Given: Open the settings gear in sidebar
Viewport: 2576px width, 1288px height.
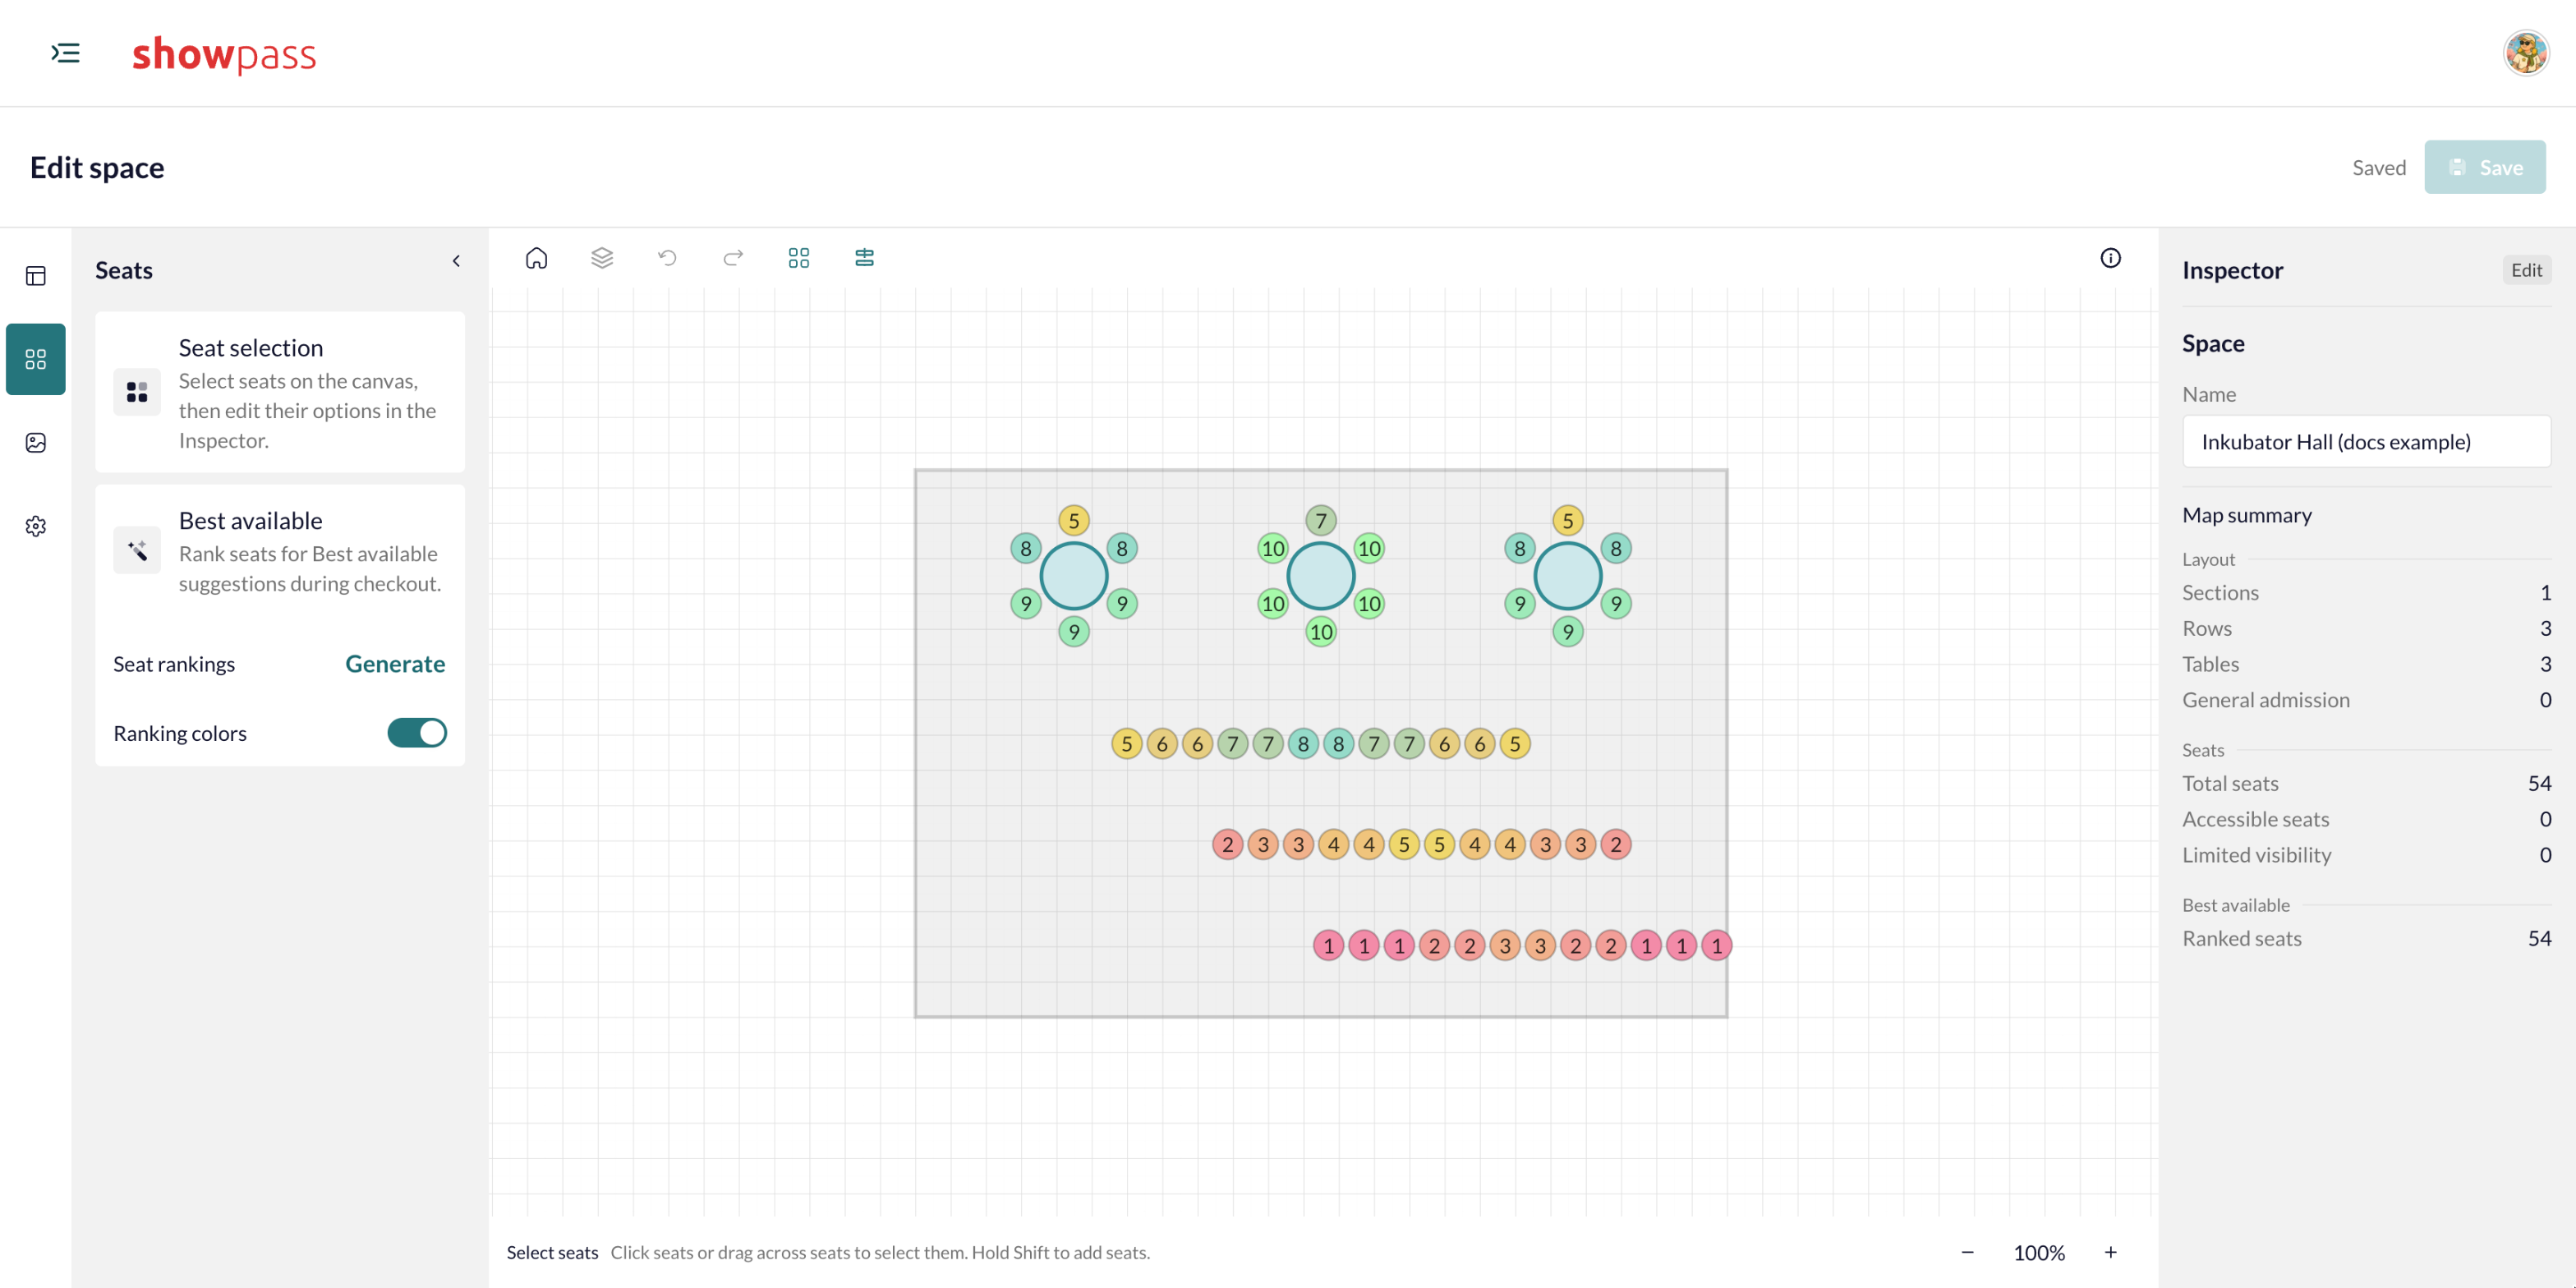Looking at the screenshot, I should pyautogui.click(x=36, y=526).
